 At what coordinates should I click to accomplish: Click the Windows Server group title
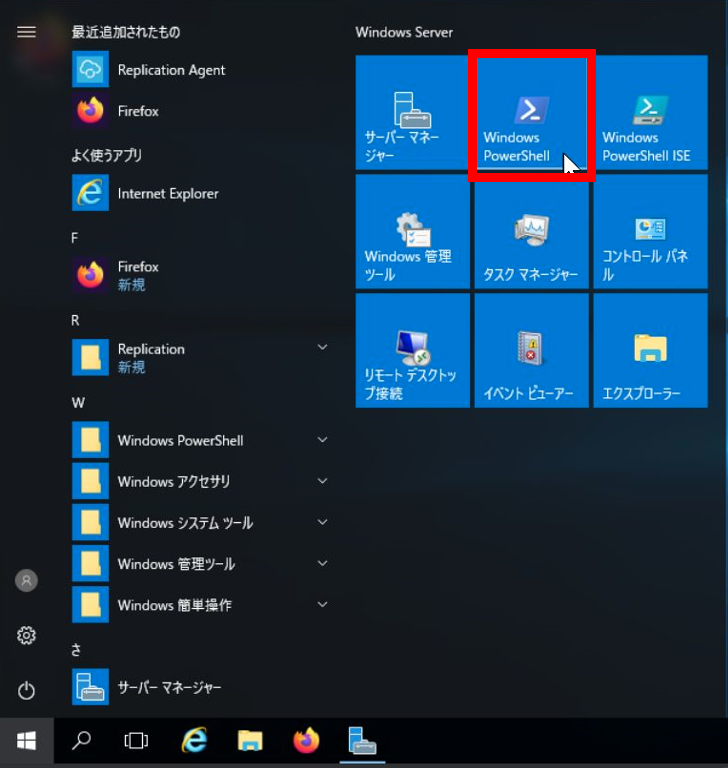click(x=404, y=32)
